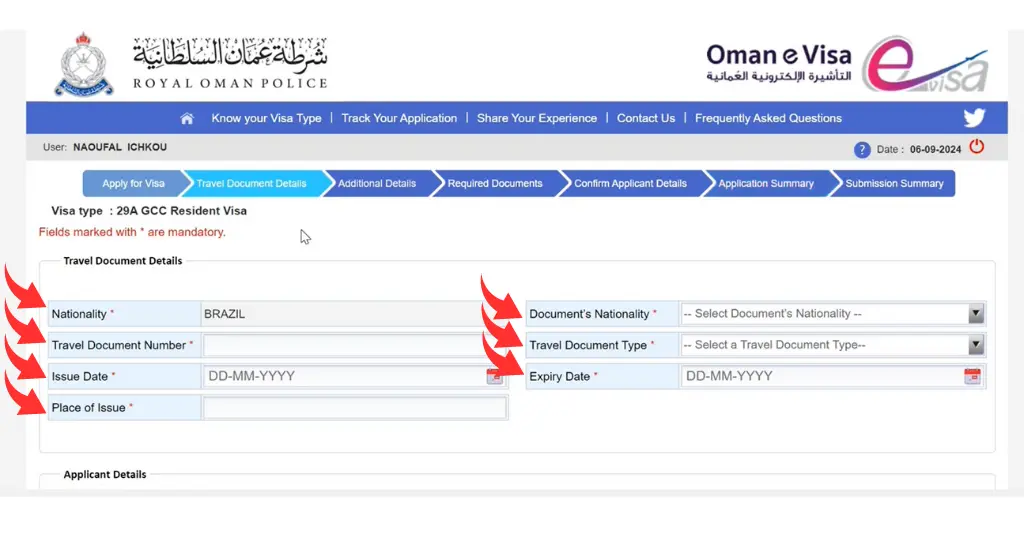This screenshot has width=1024, height=558.
Task: Click the date 06-09-2024
Action: pos(935,150)
